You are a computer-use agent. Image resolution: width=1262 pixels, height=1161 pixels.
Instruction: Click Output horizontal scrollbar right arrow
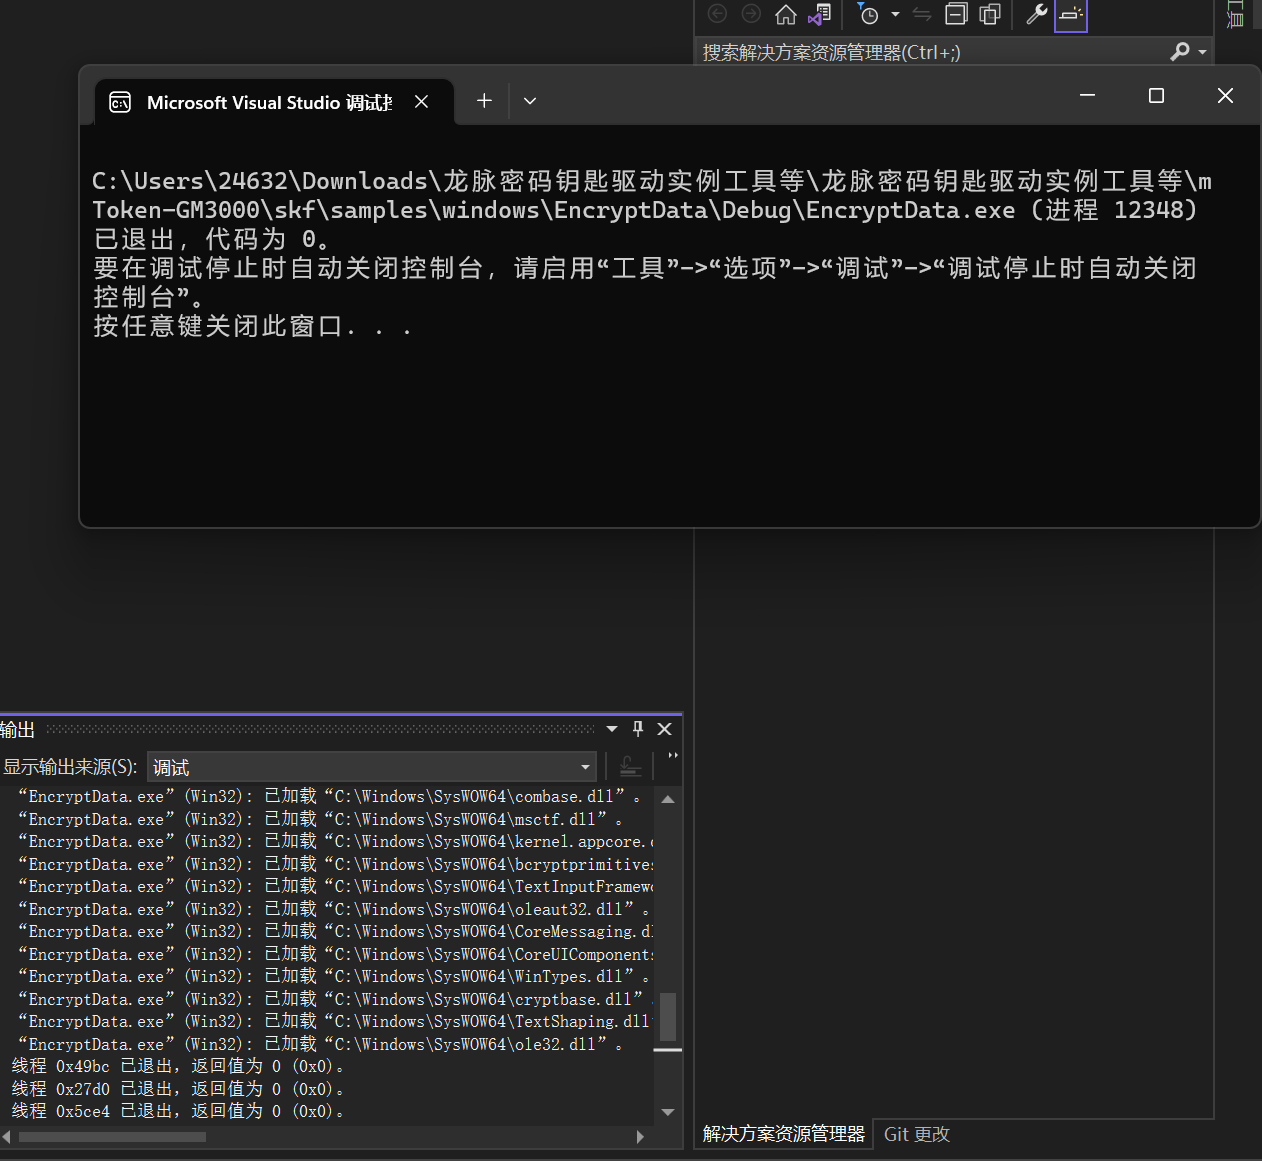[x=640, y=1137]
